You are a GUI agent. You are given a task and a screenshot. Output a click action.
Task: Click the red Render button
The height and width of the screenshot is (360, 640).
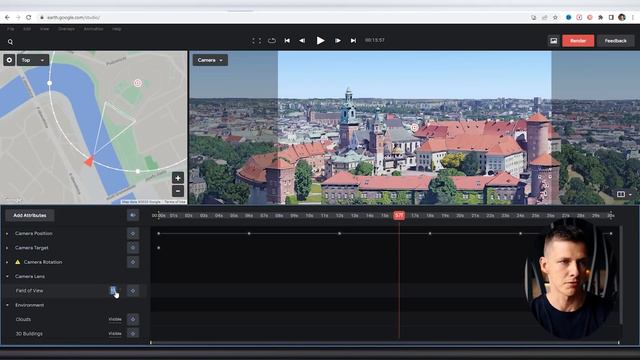[x=578, y=41]
